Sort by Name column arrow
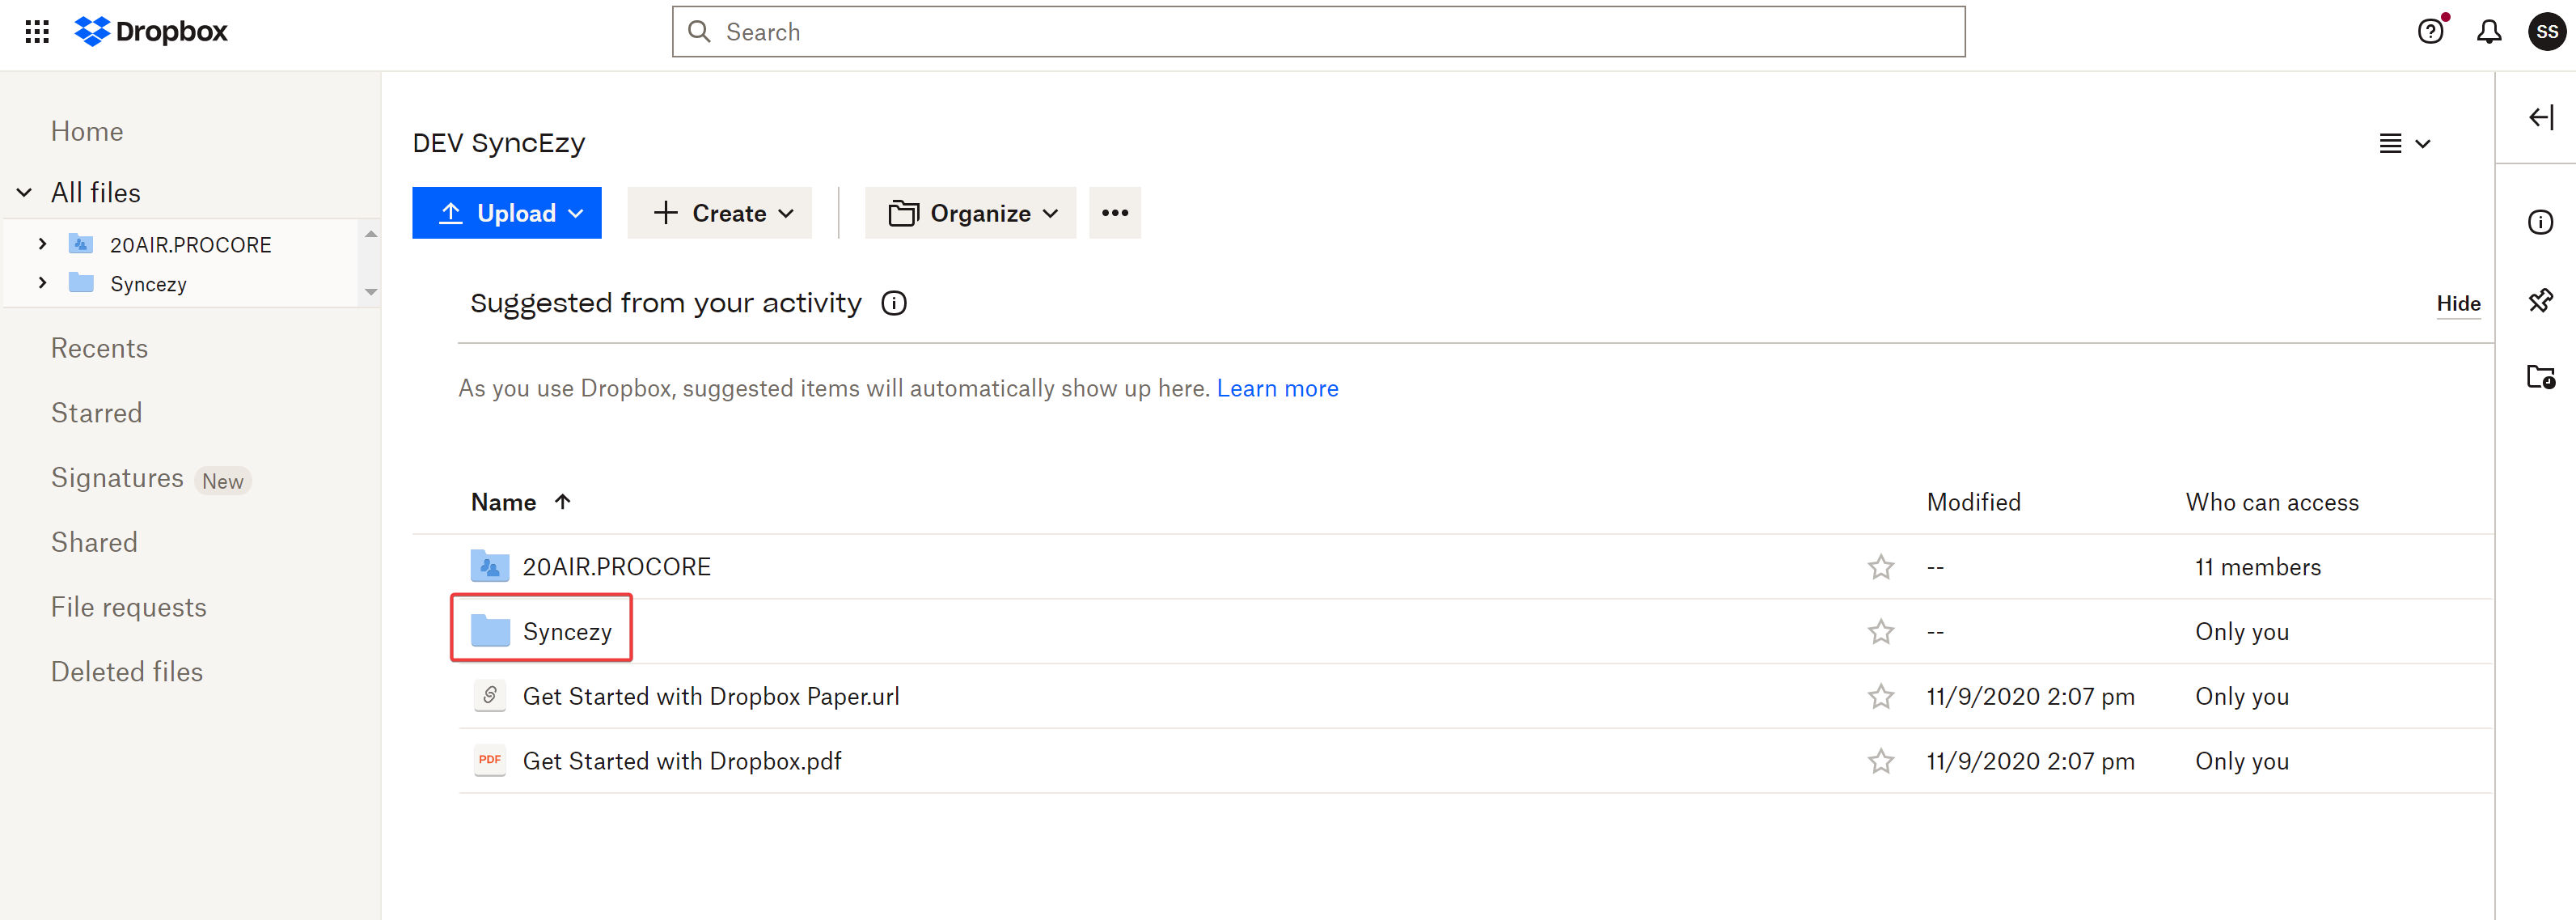The width and height of the screenshot is (2576, 920). point(563,502)
